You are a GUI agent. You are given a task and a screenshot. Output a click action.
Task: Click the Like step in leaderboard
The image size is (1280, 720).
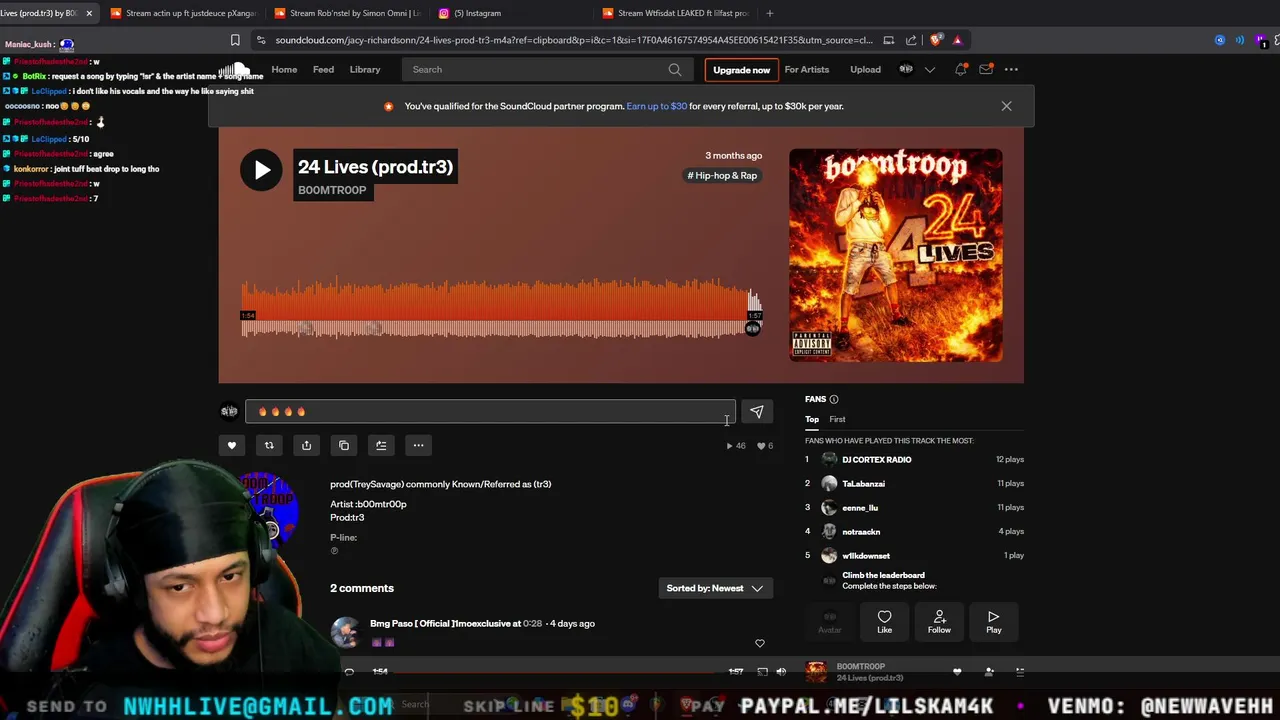coord(884,622)
